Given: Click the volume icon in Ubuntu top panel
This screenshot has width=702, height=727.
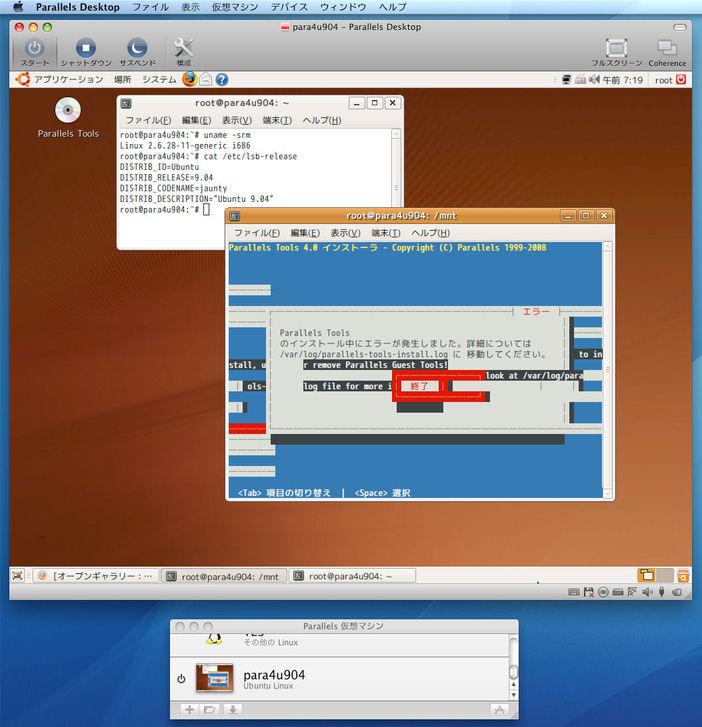Looking at the screenshot, I should coord(594,80).
